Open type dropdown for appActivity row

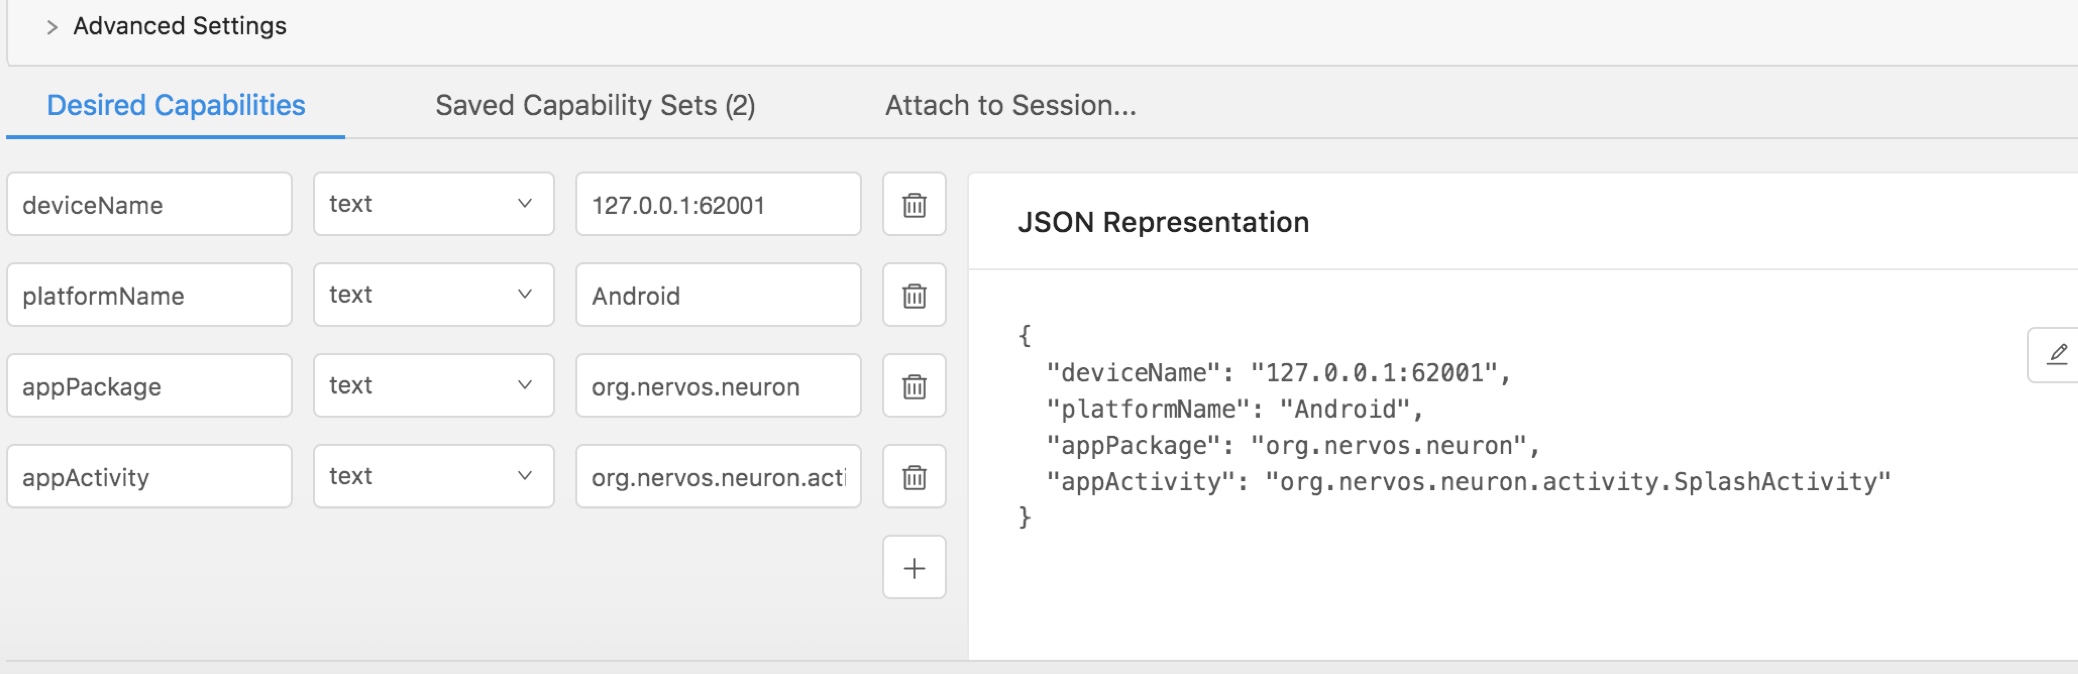433,476
